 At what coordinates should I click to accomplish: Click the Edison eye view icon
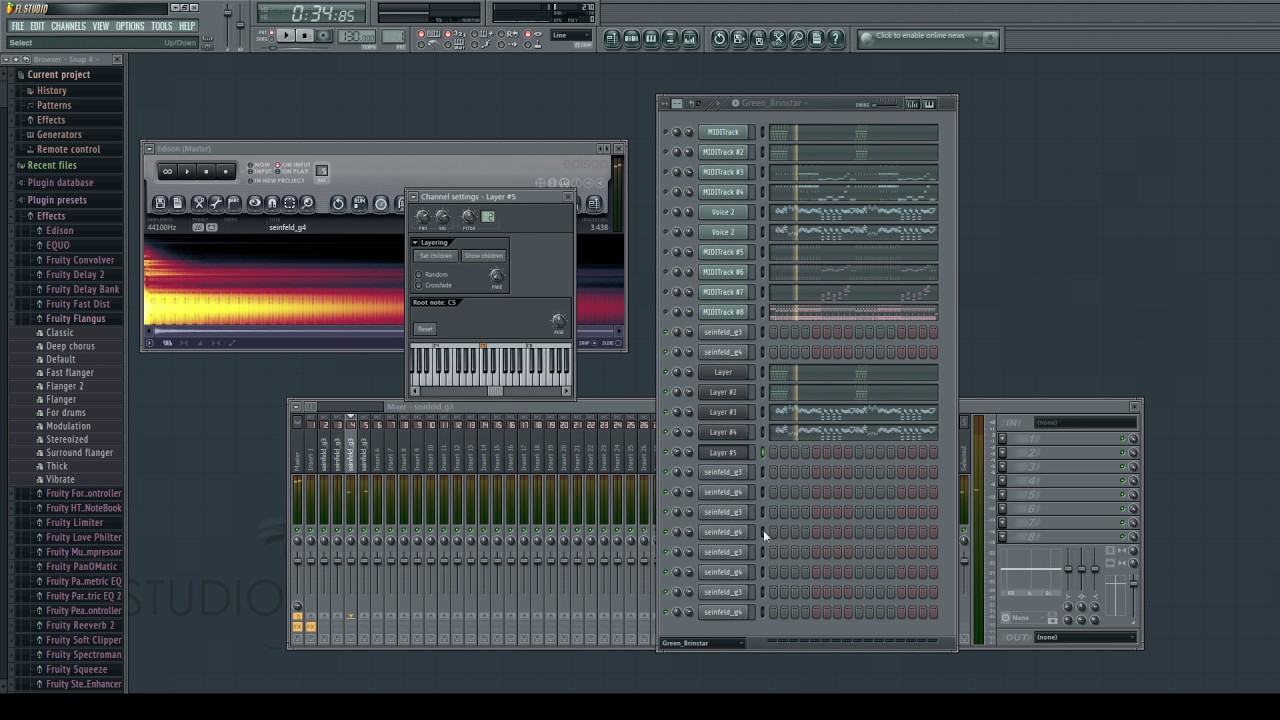point(254,203)
